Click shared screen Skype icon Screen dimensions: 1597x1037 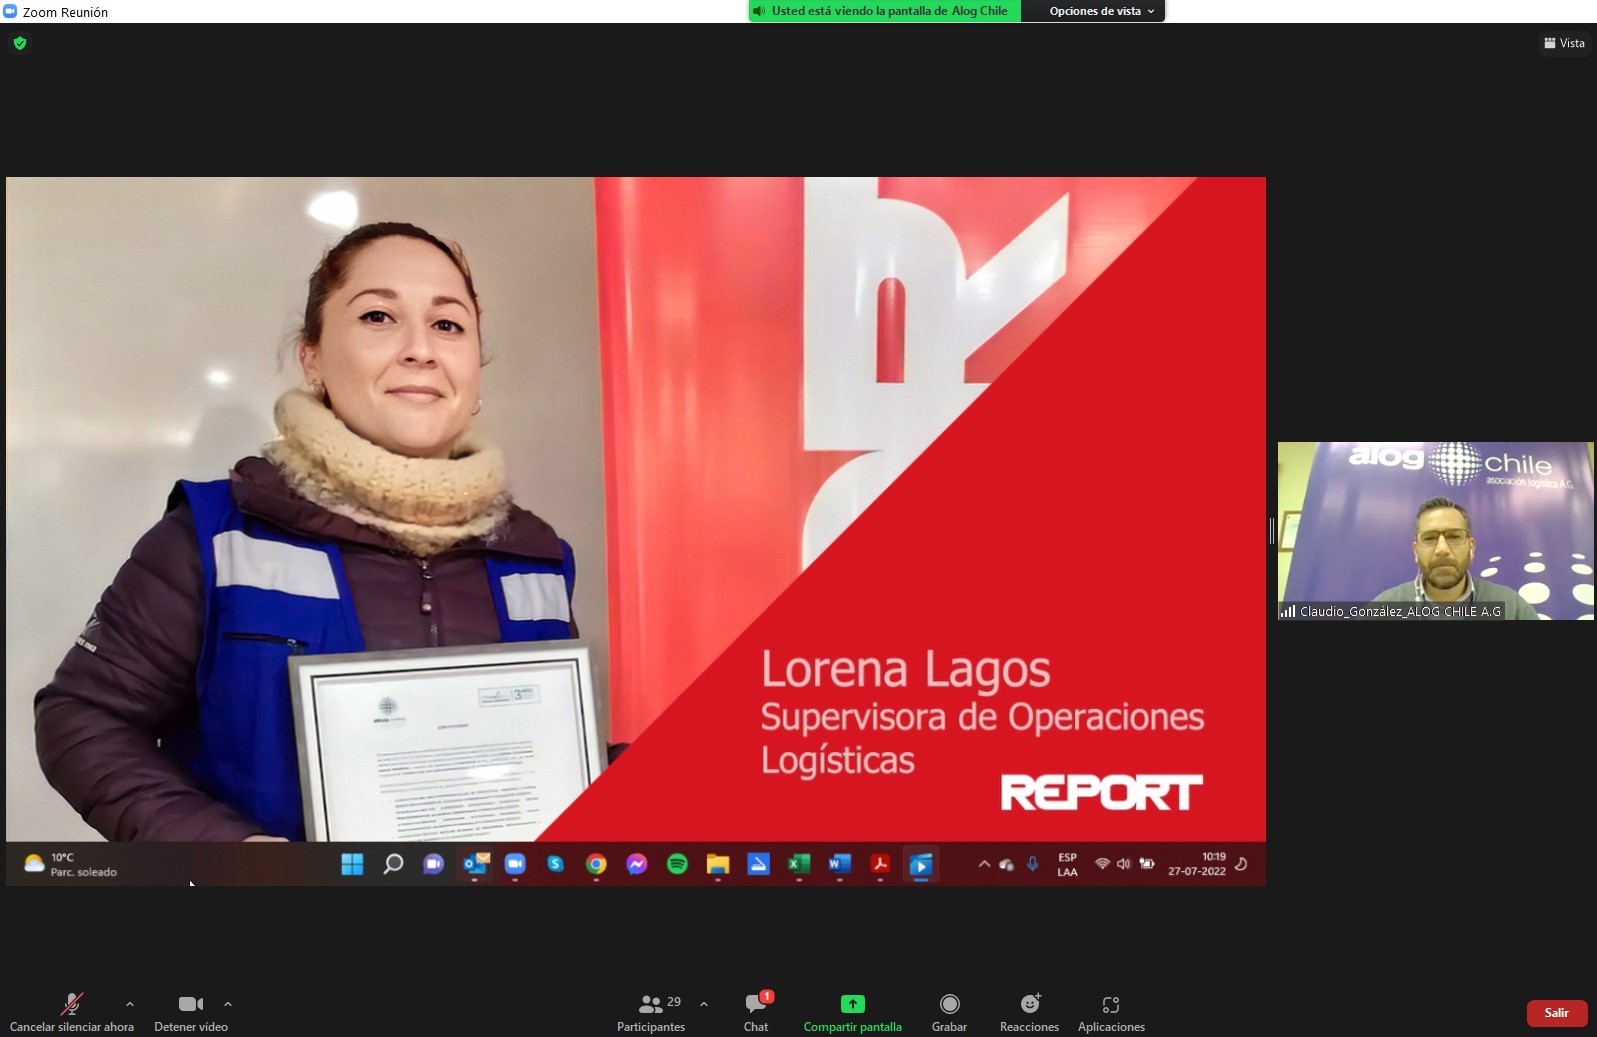point(556,864)
